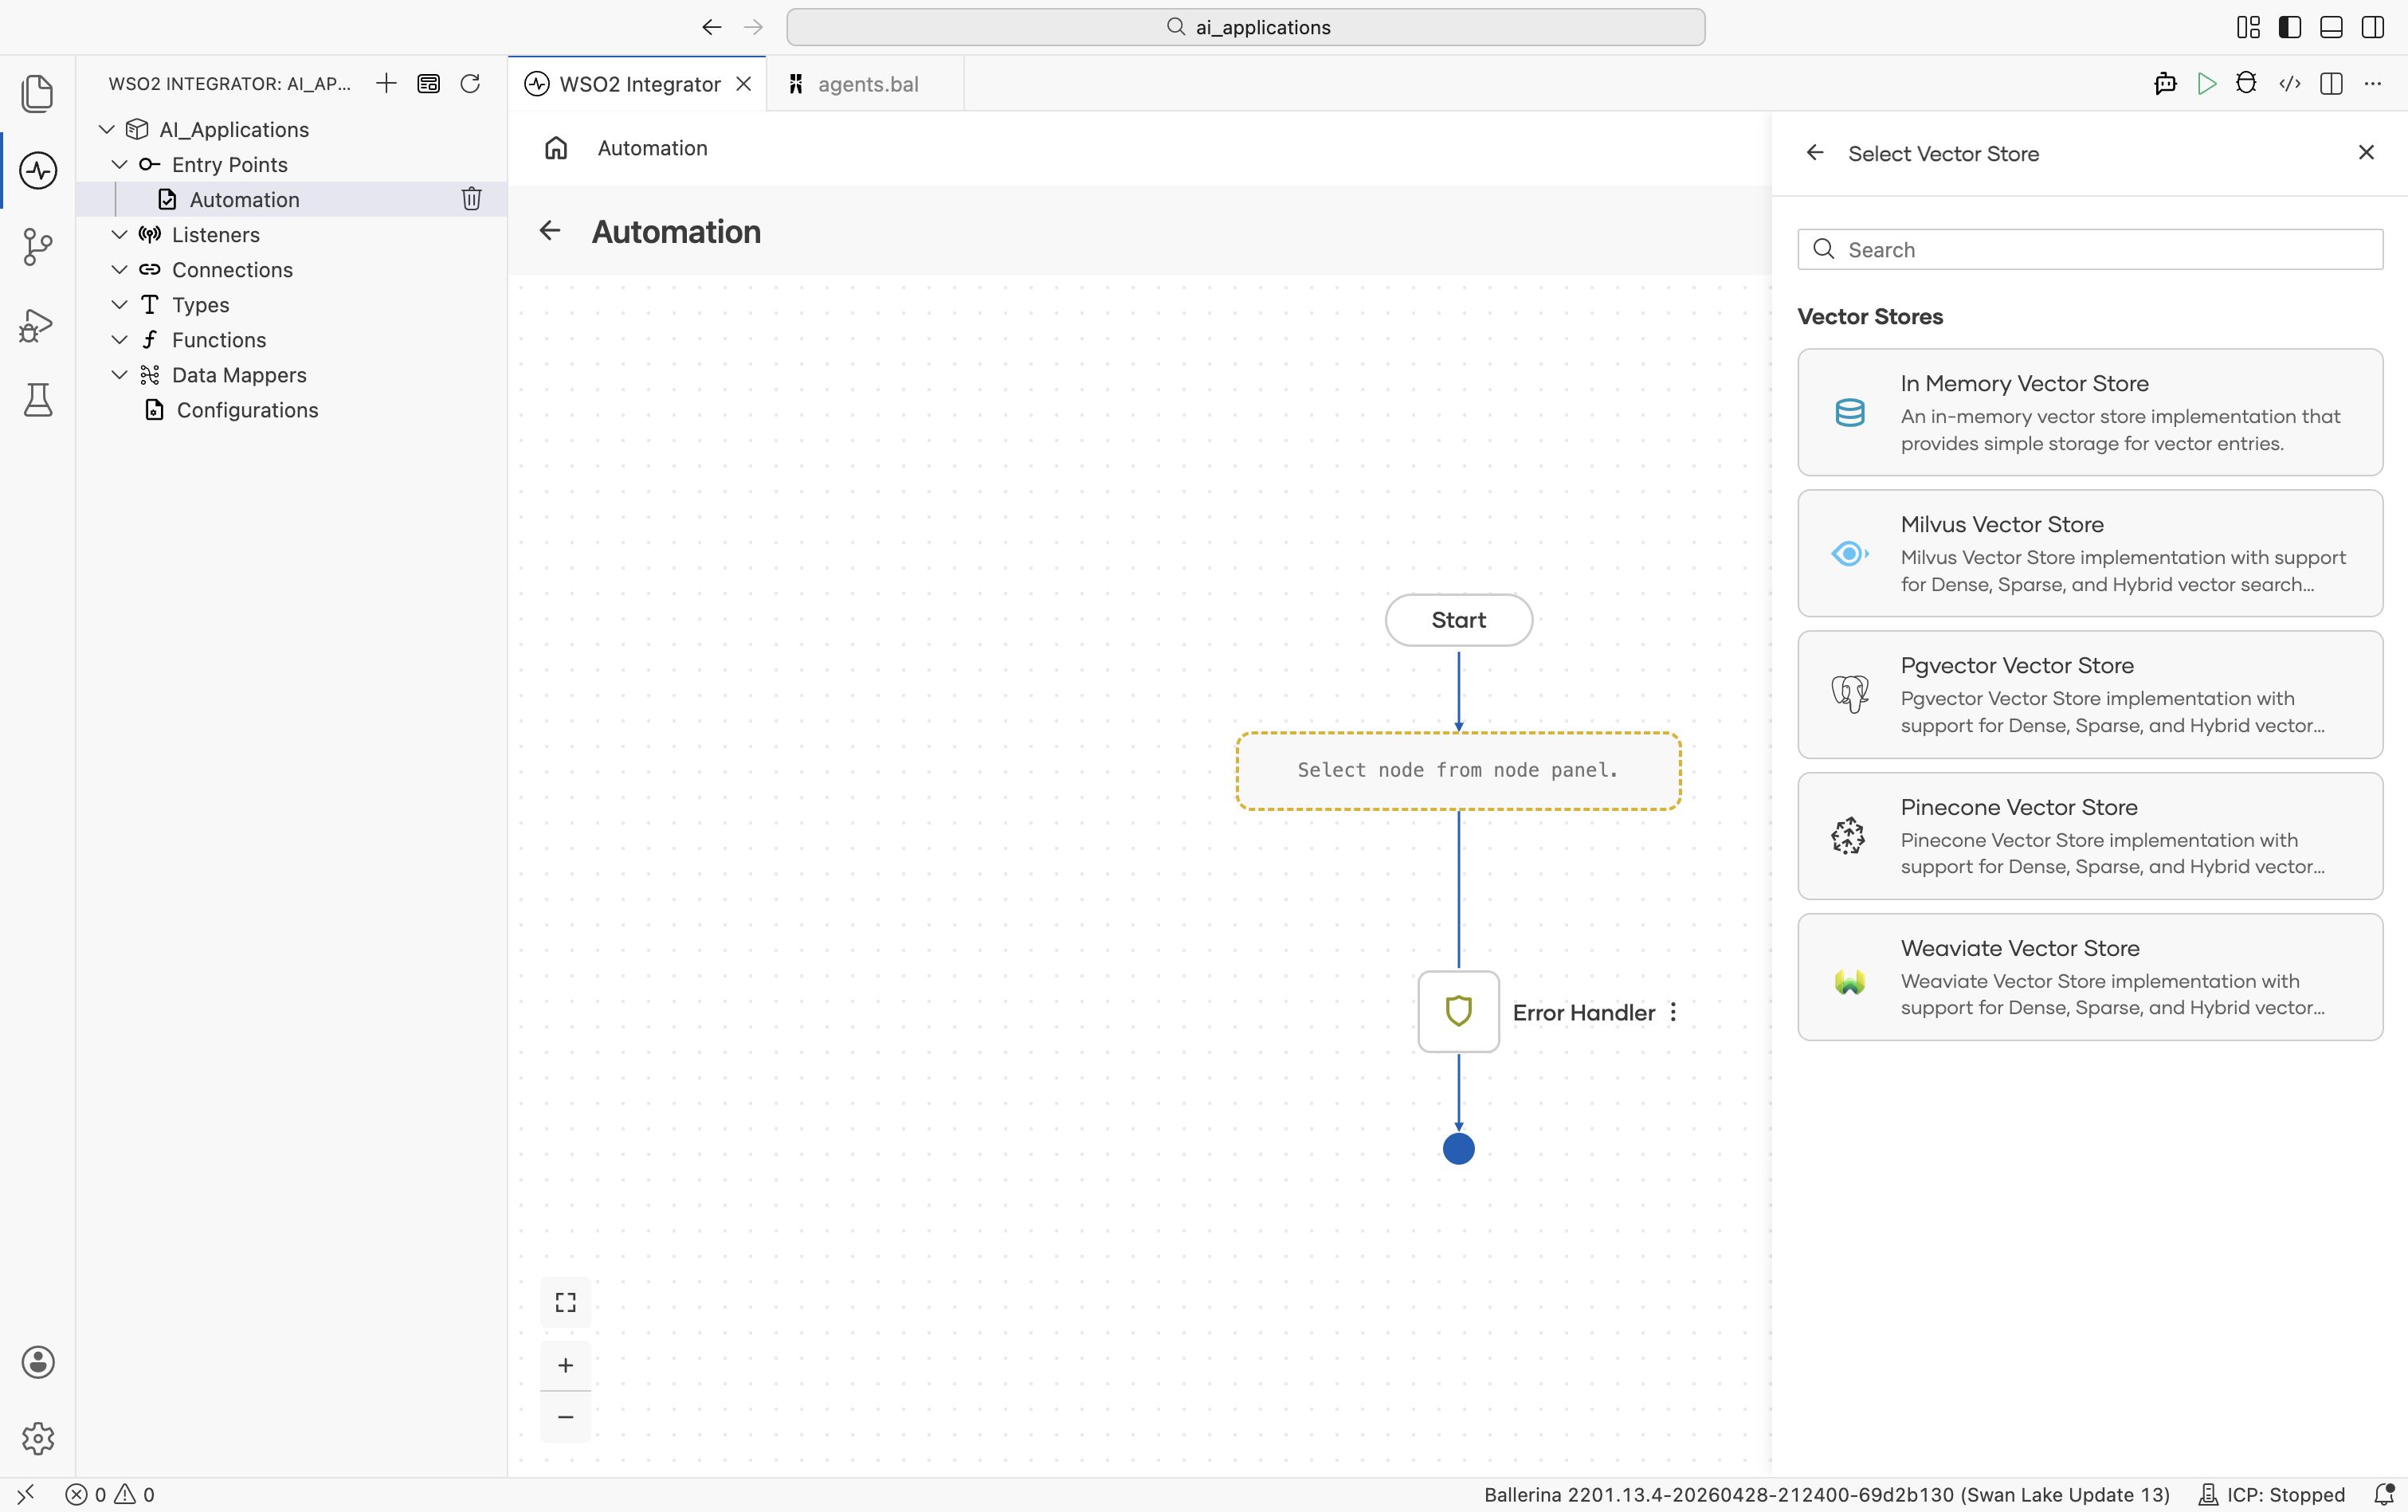Expand the Data Mappers section
The height and width of the screenshot is (1512, 2408).
pos(119,374)
